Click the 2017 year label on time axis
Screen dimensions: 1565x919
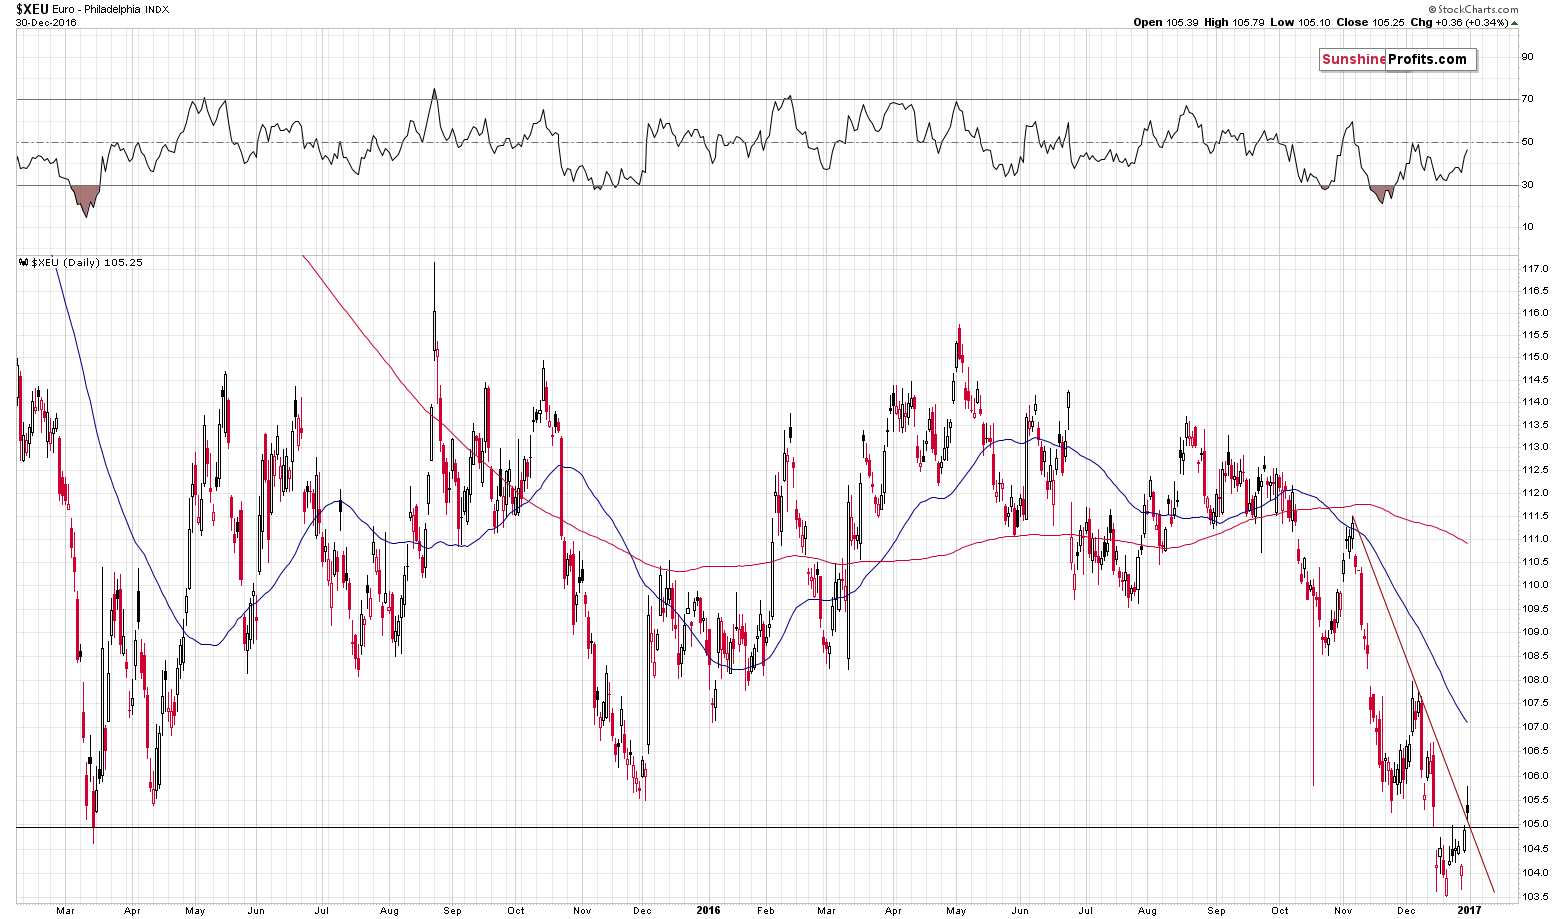click(1467, 911)
